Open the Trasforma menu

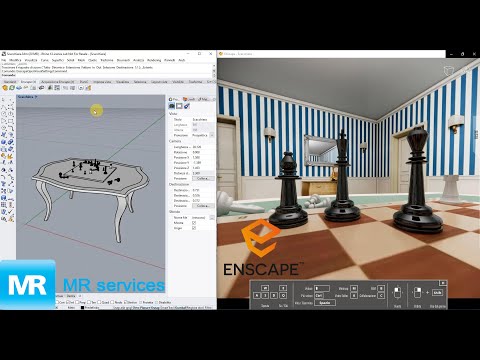coord(107,60)
